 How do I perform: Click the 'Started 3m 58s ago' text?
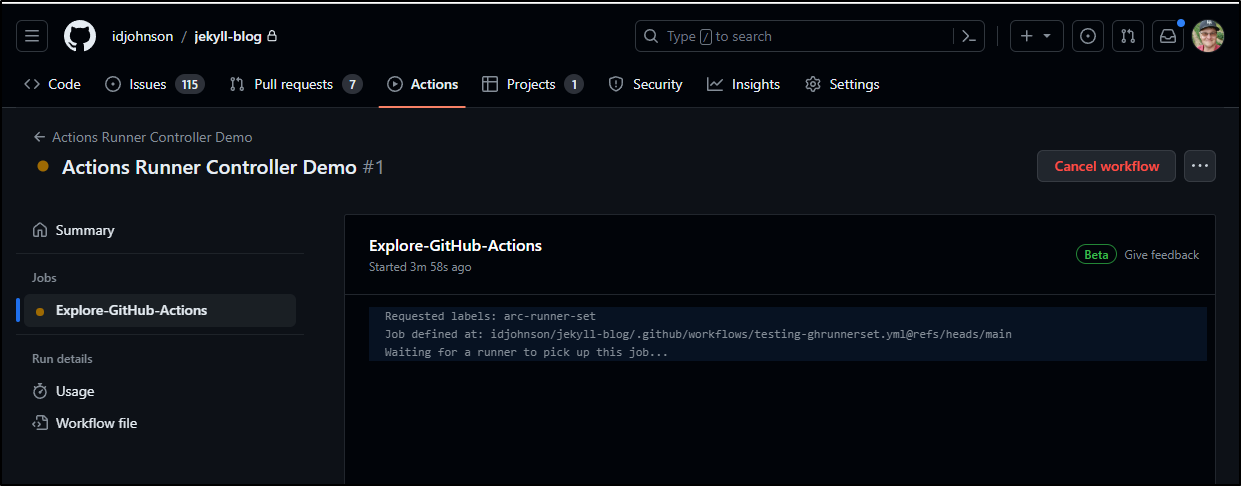pyautogui.click(x=420, y=267)
